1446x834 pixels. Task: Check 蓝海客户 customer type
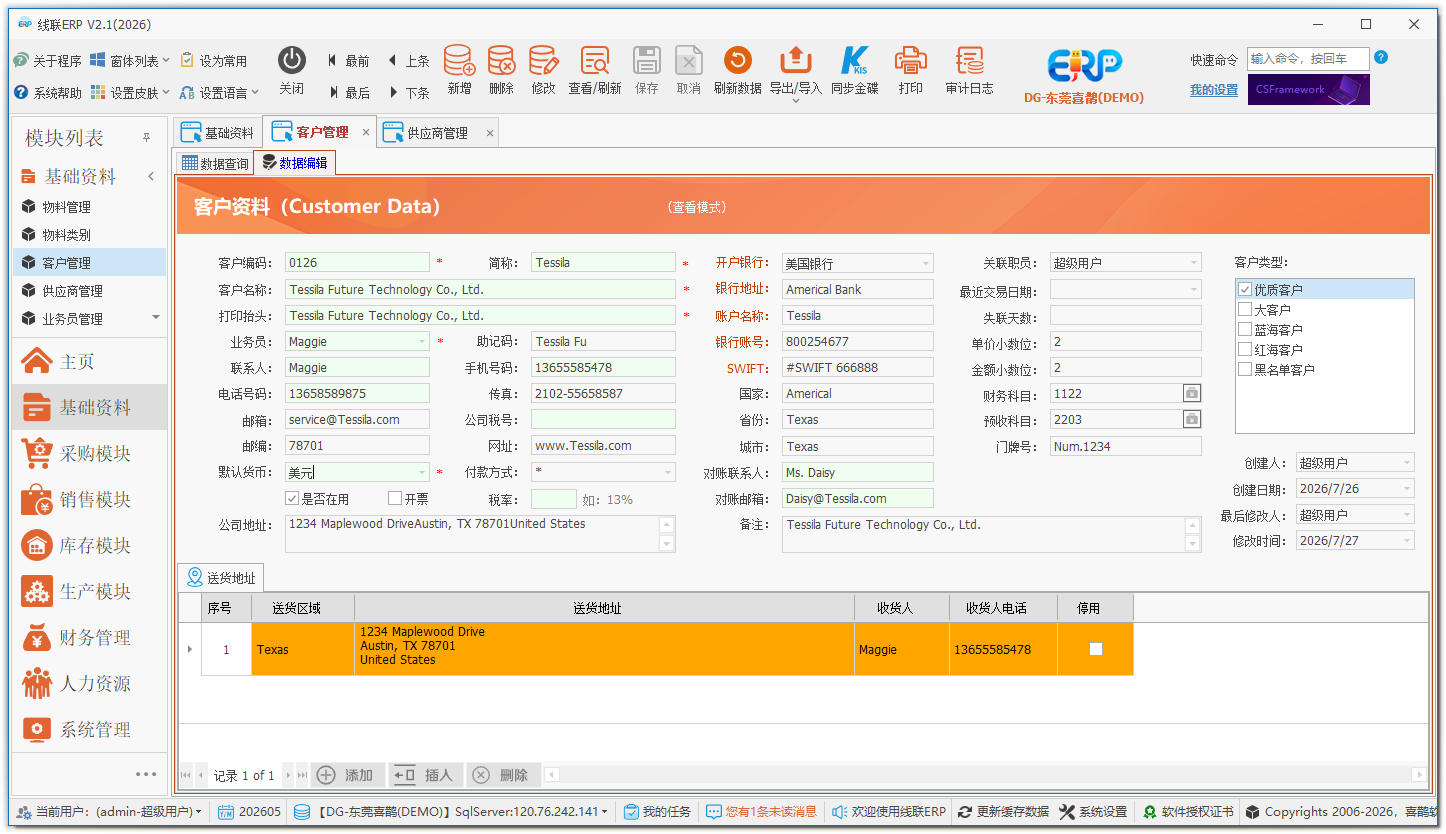coord(1245,330)
